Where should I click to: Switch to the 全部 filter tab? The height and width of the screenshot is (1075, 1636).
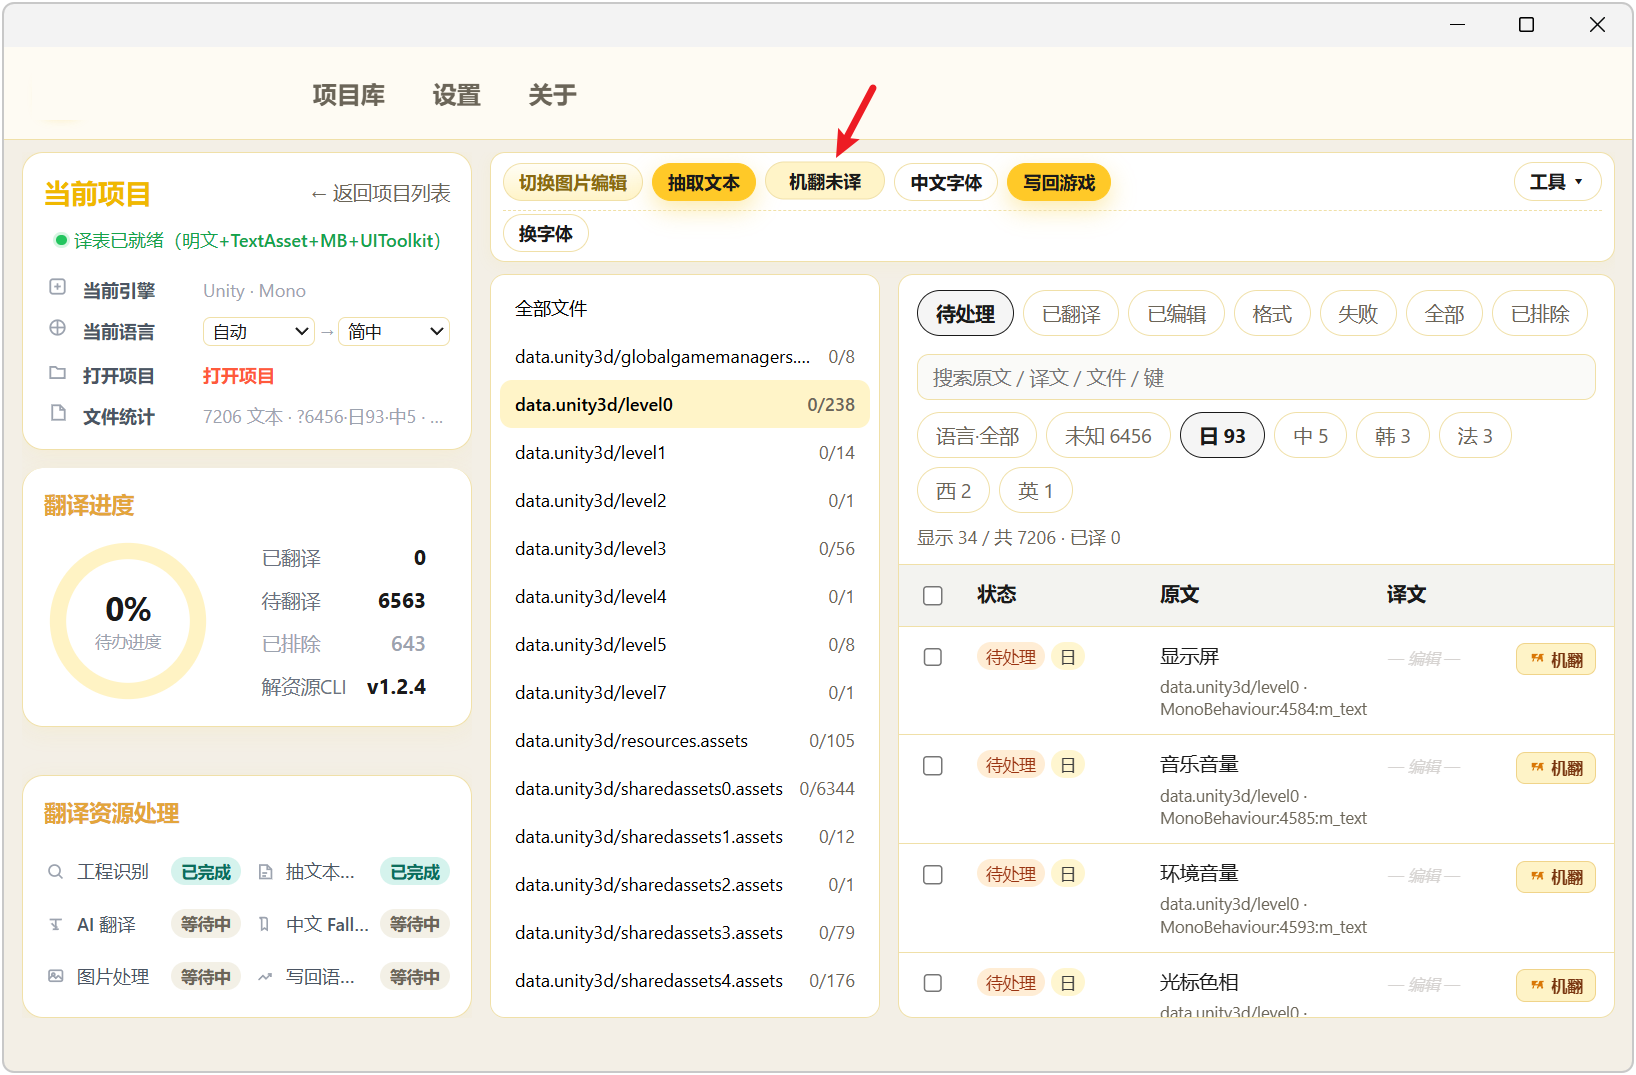[x=1444, y=314]
